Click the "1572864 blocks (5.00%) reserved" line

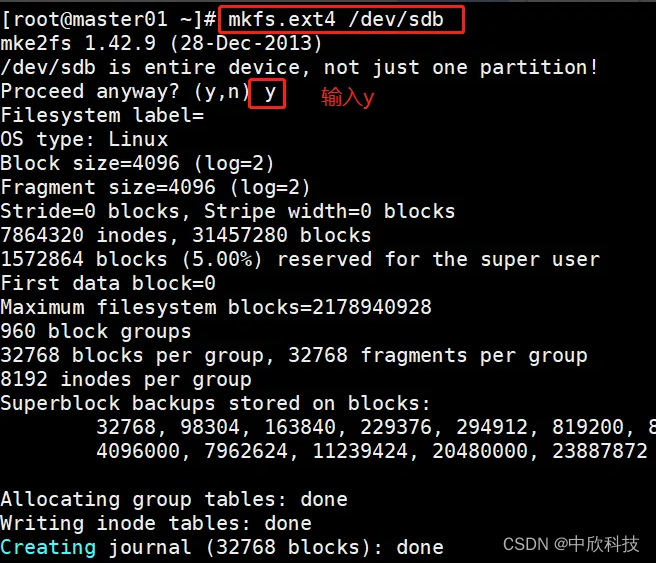300,259
